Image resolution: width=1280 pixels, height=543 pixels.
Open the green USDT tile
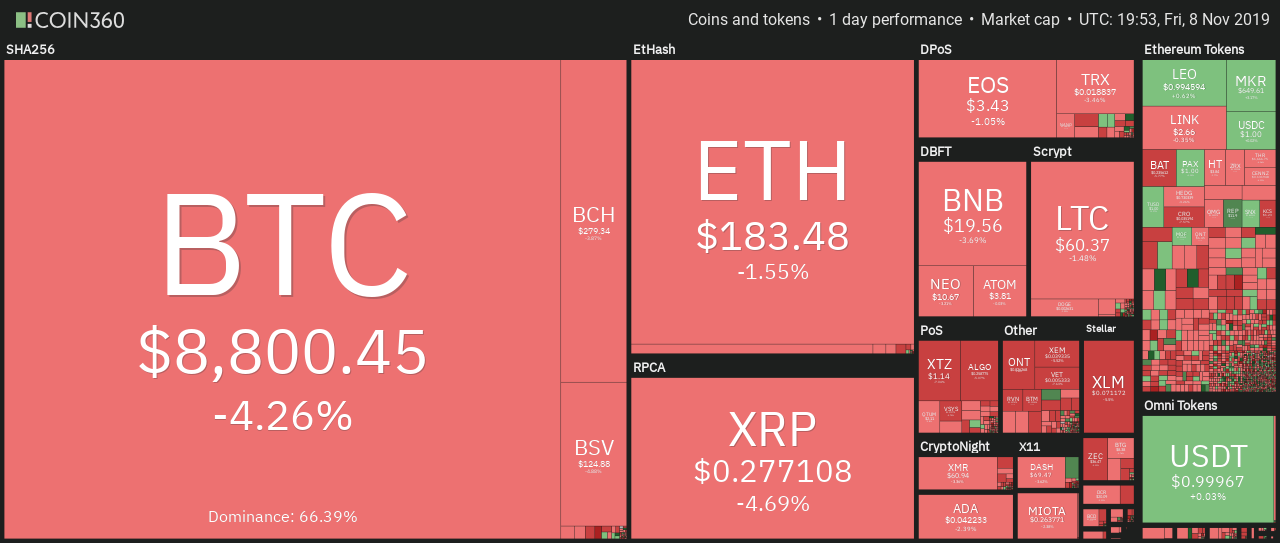coord(1208,469)
